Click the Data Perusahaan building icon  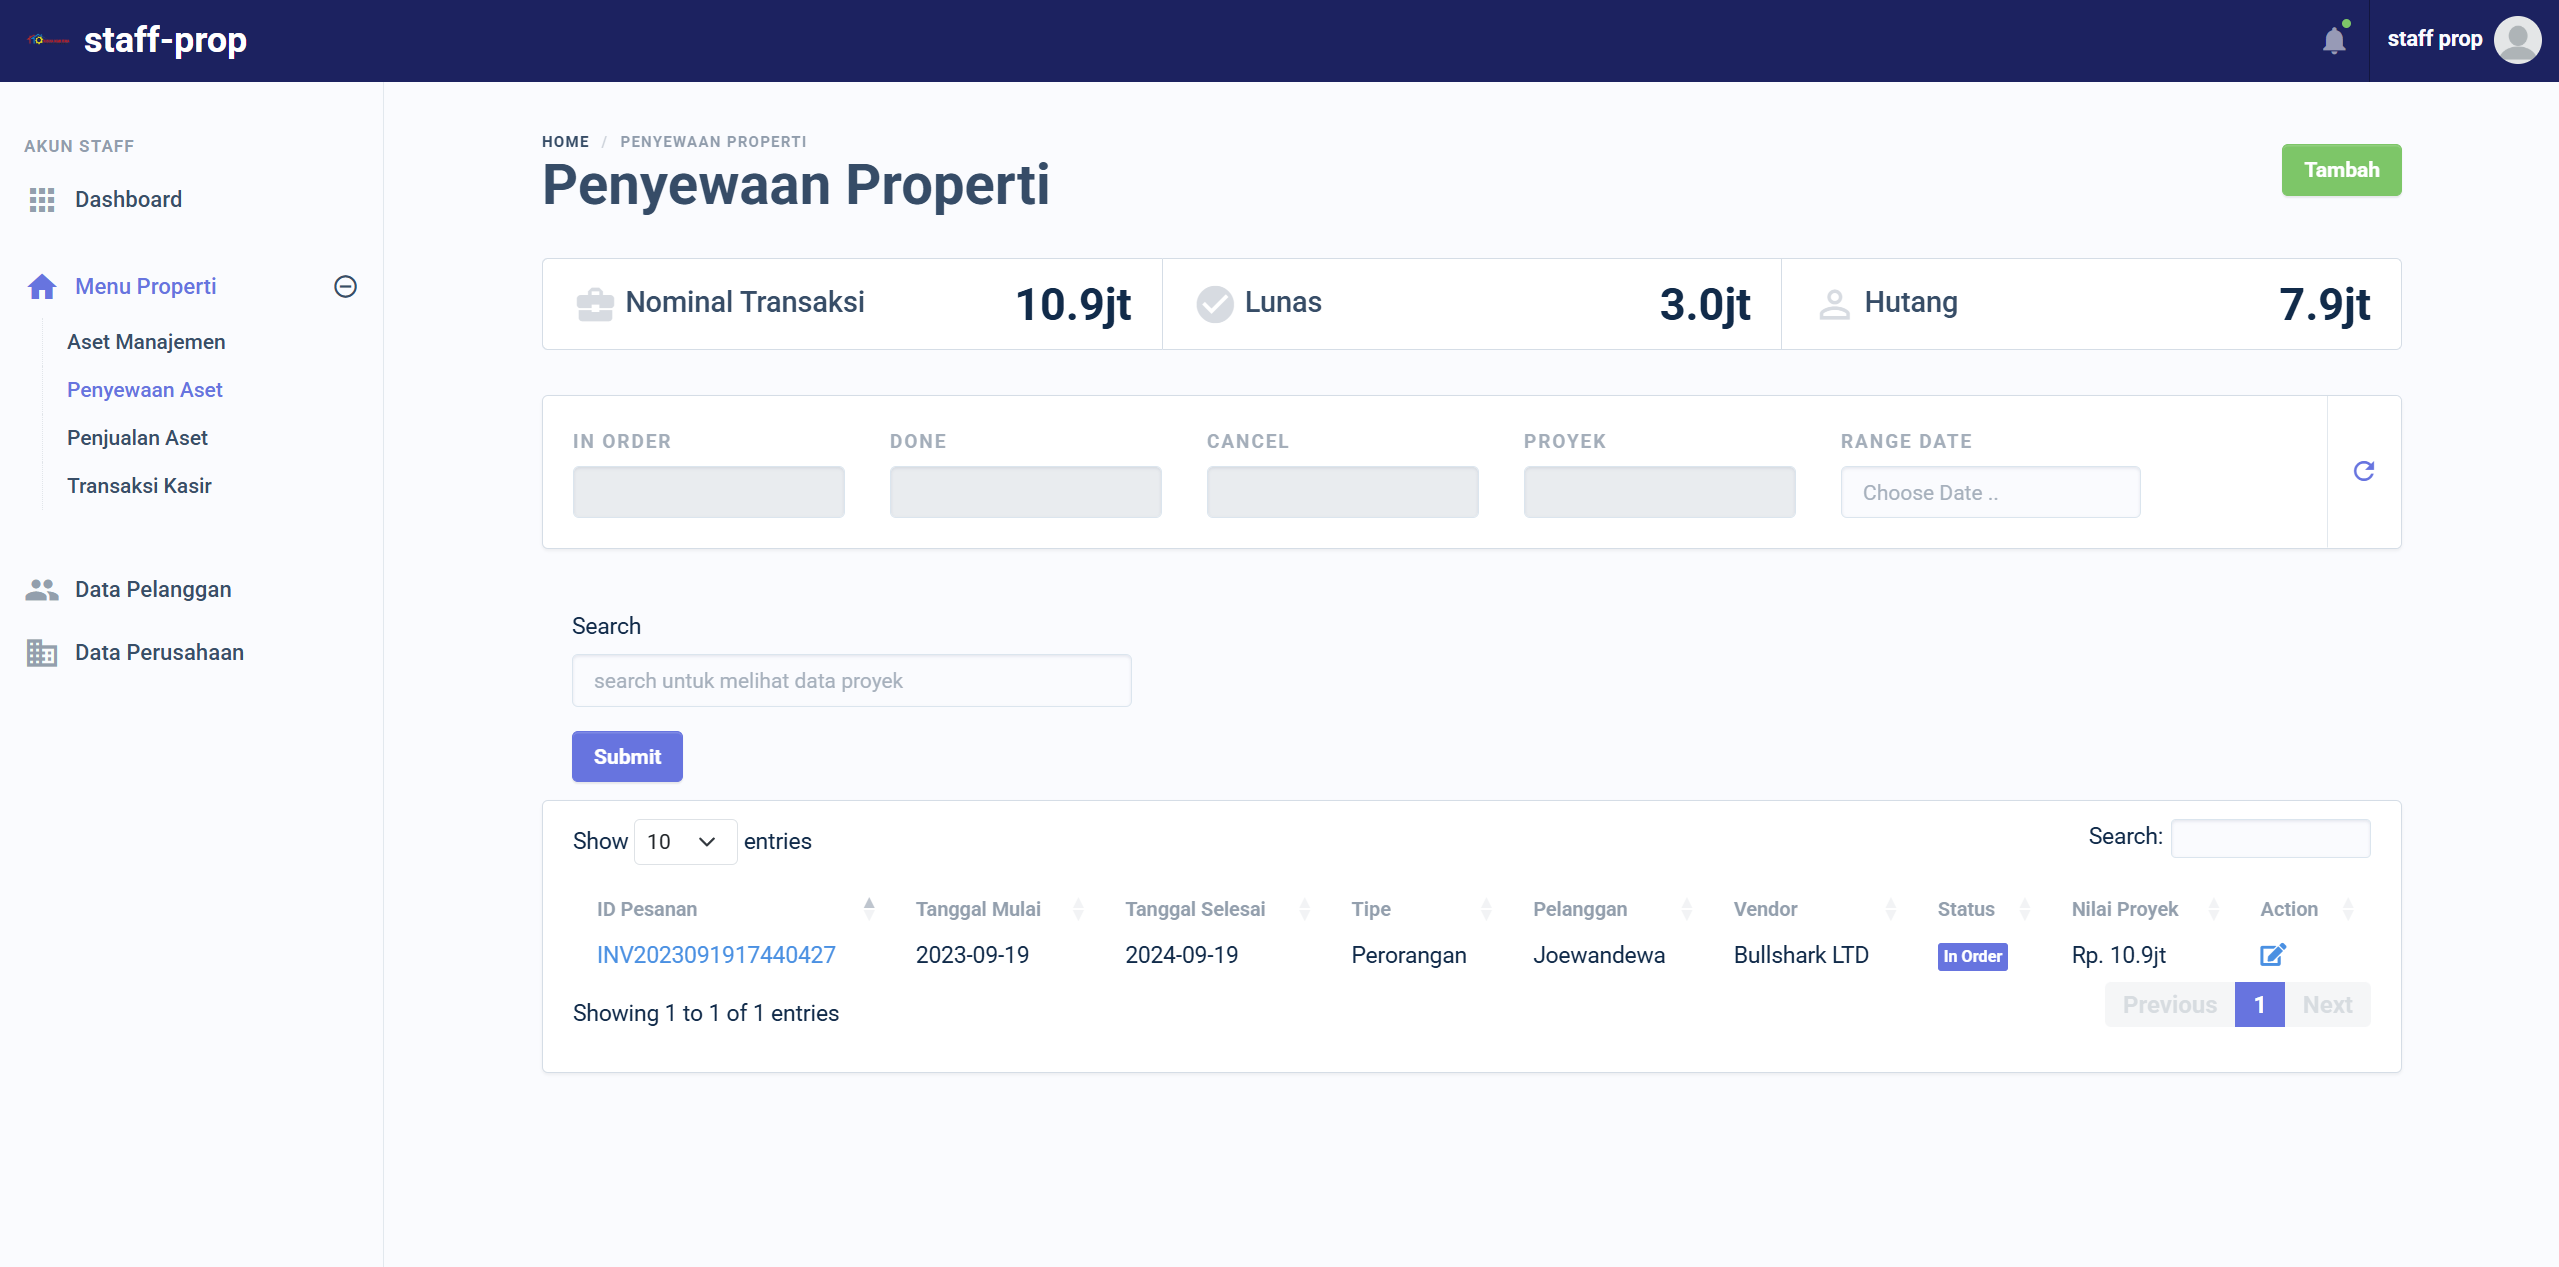[x=42, y=653]
